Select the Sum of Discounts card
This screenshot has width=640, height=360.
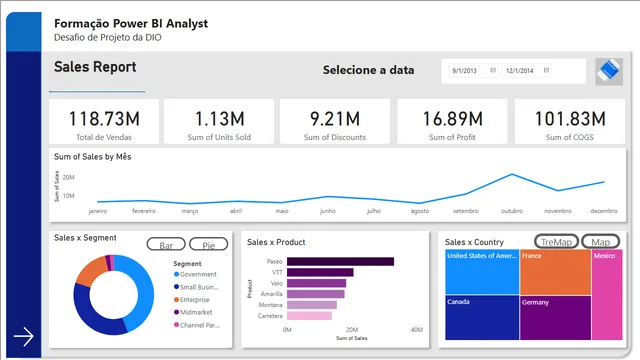[335, 121]
